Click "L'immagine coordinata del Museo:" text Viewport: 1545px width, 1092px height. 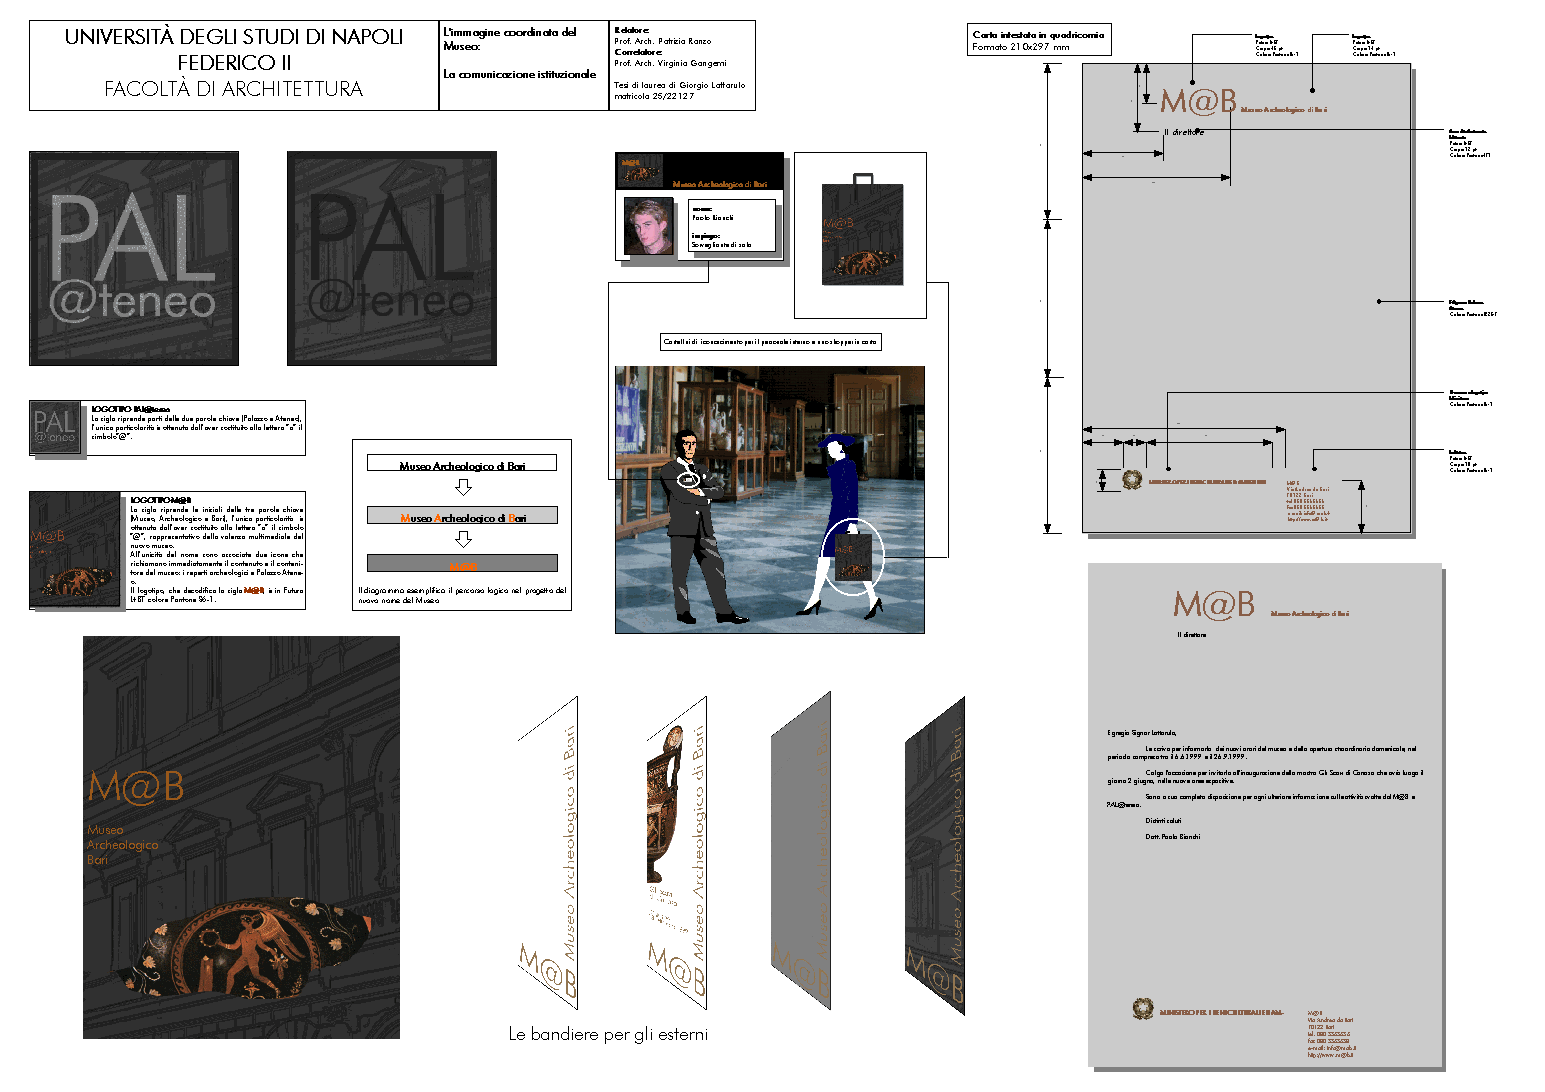[x=510, y=39]
